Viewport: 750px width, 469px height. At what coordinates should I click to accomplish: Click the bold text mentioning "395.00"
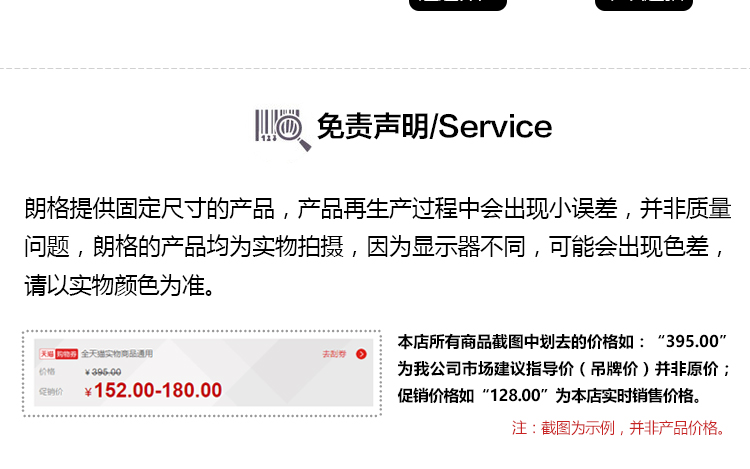[562, 341]
